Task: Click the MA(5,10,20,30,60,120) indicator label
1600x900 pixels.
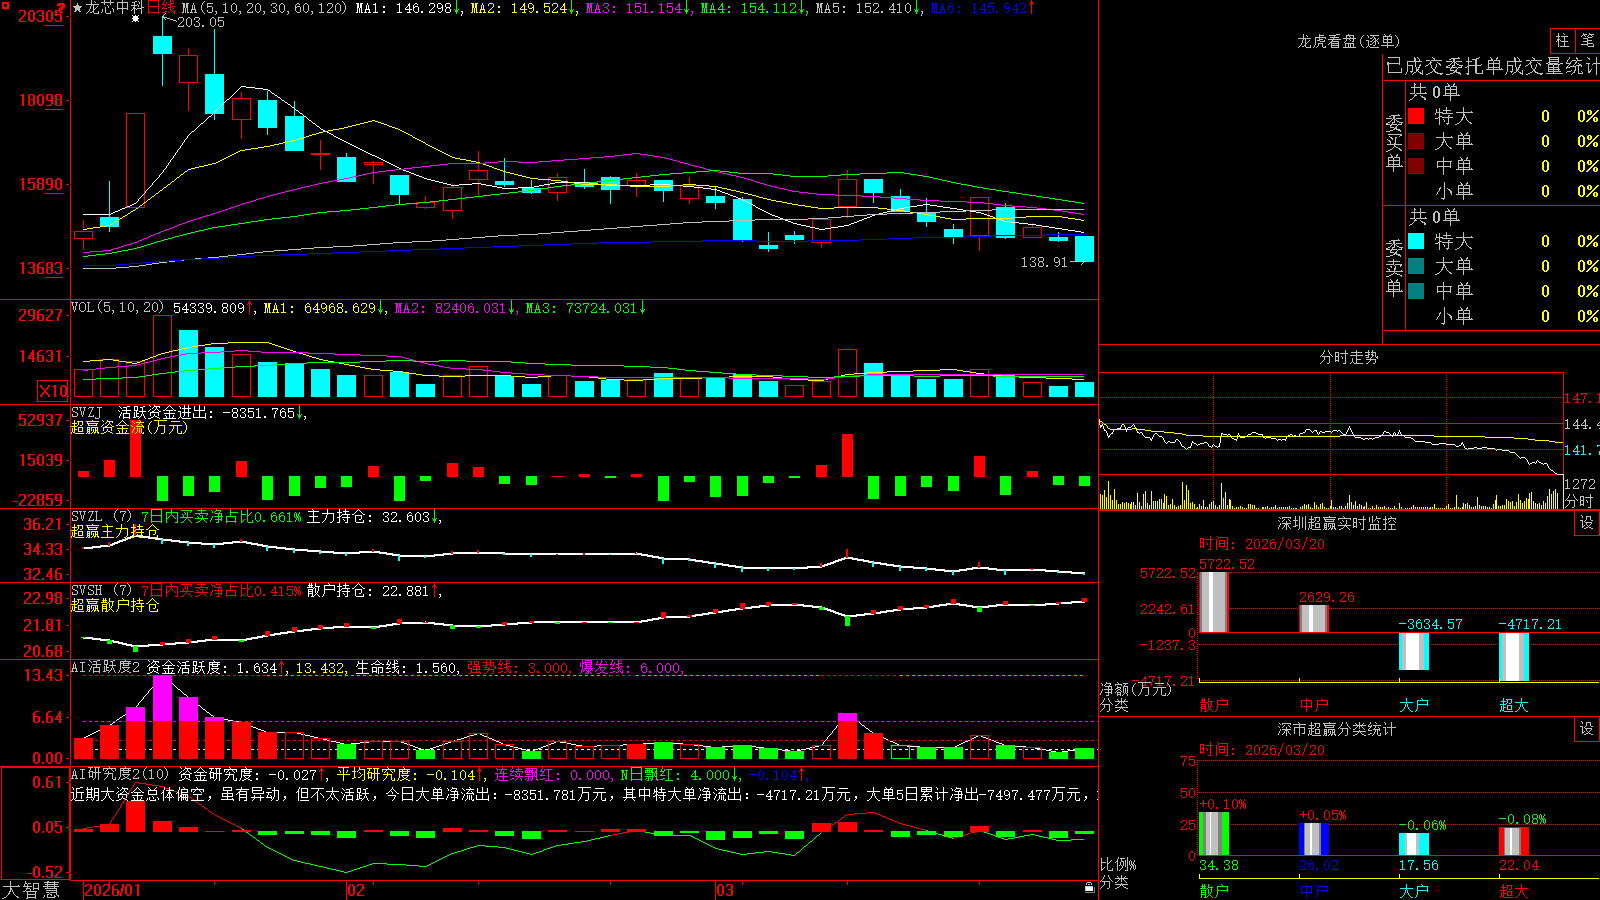Action: (265, 8)
